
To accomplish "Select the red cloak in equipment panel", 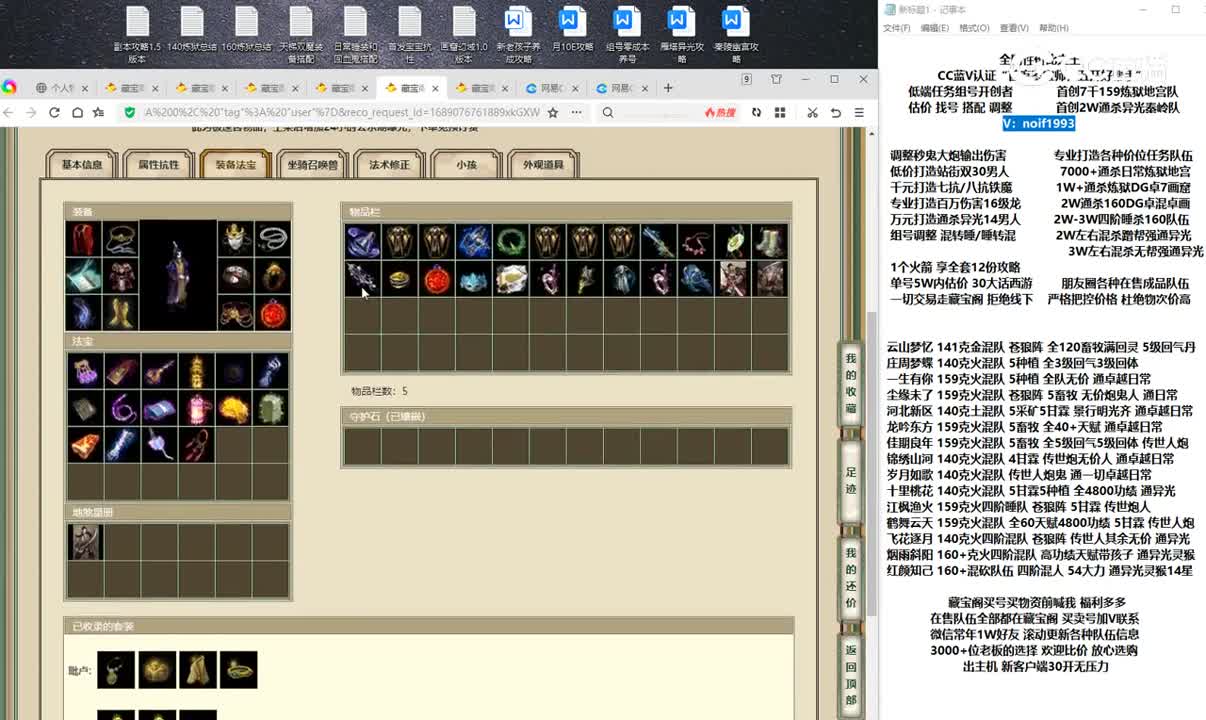I will [83, 239].
